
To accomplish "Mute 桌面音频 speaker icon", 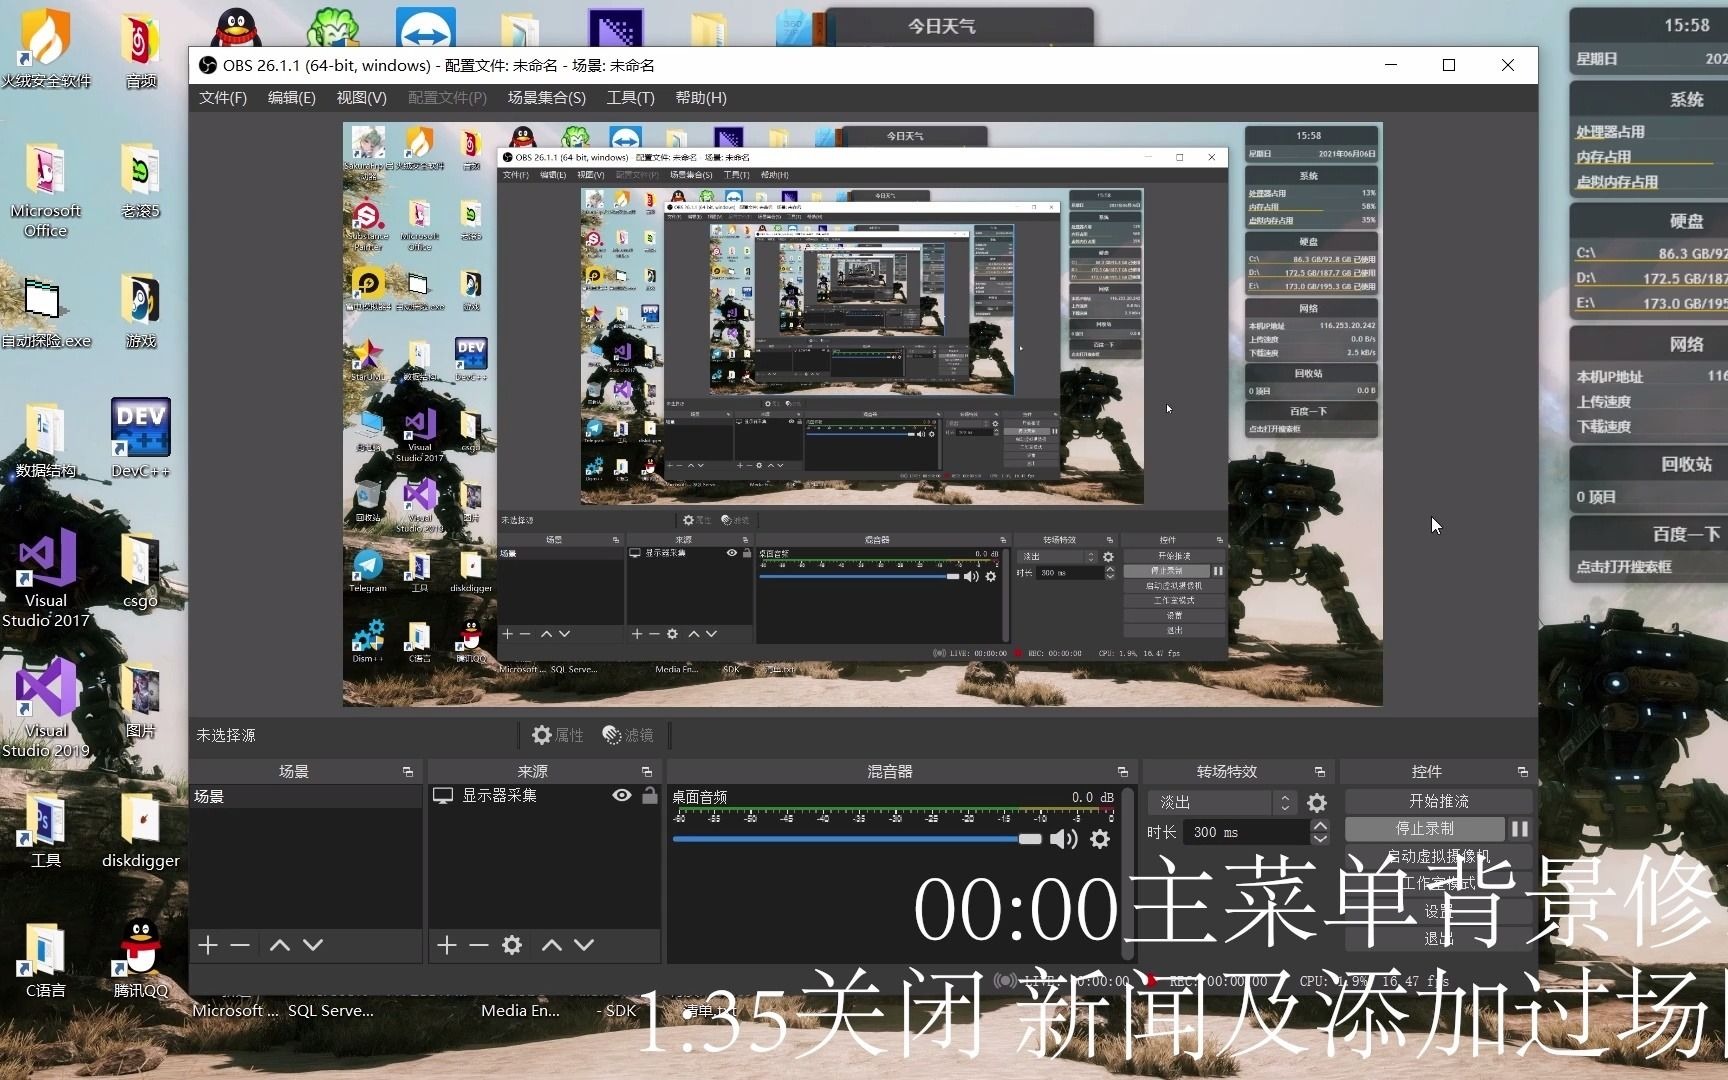I will pyautogui.click(x=1063, y=839).
